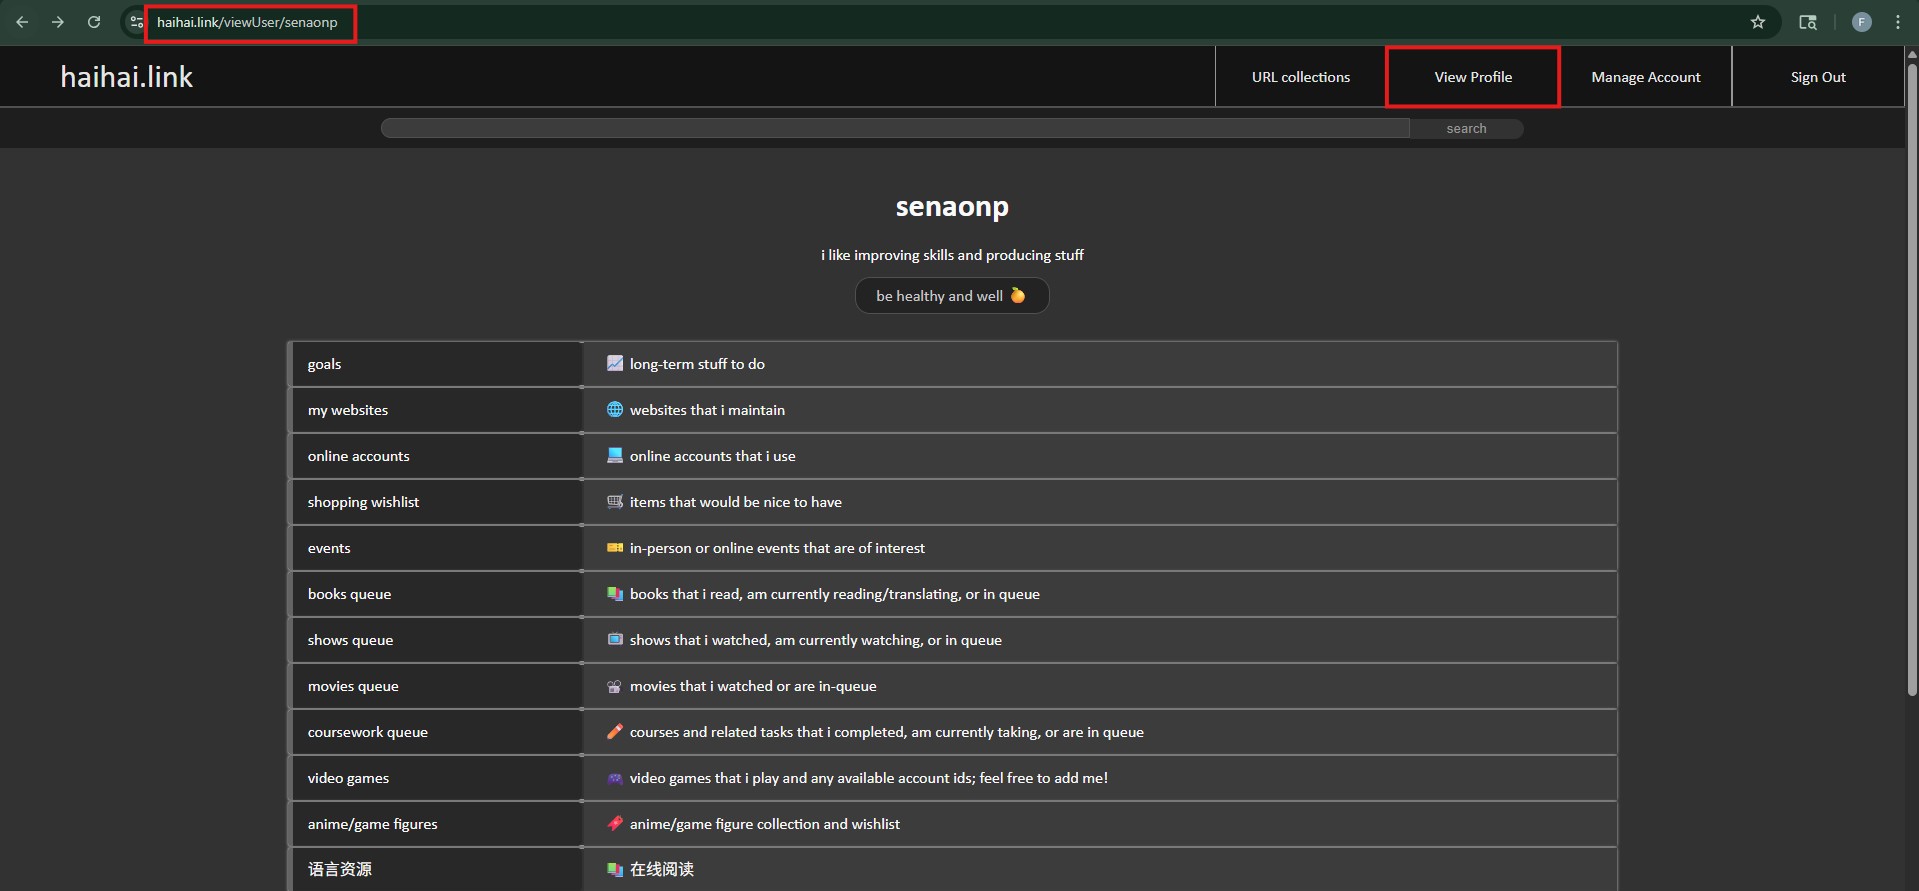Open the books queue collection
The height and width of the screenshot is (891, 1919).
pyautogui.click(x=349, y=594)
